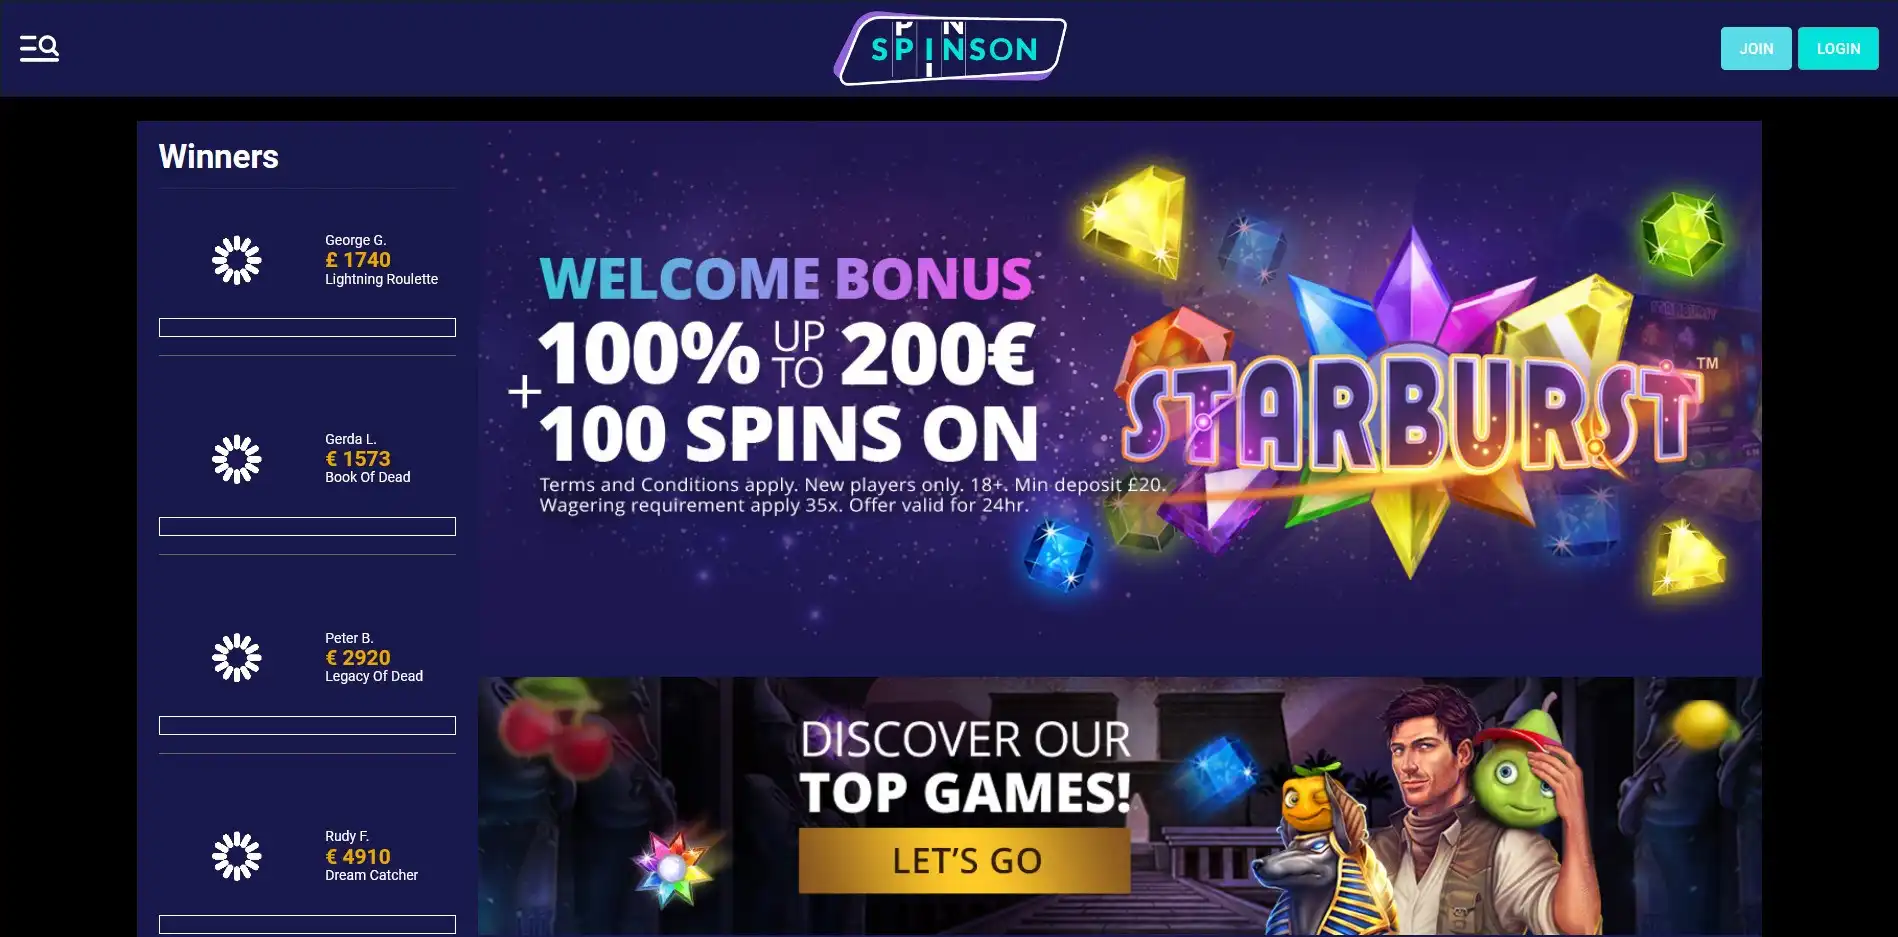This screenshot has height=937, width=1898.
Task: Click the JOIN button
Action: (x=1756, y=48)
